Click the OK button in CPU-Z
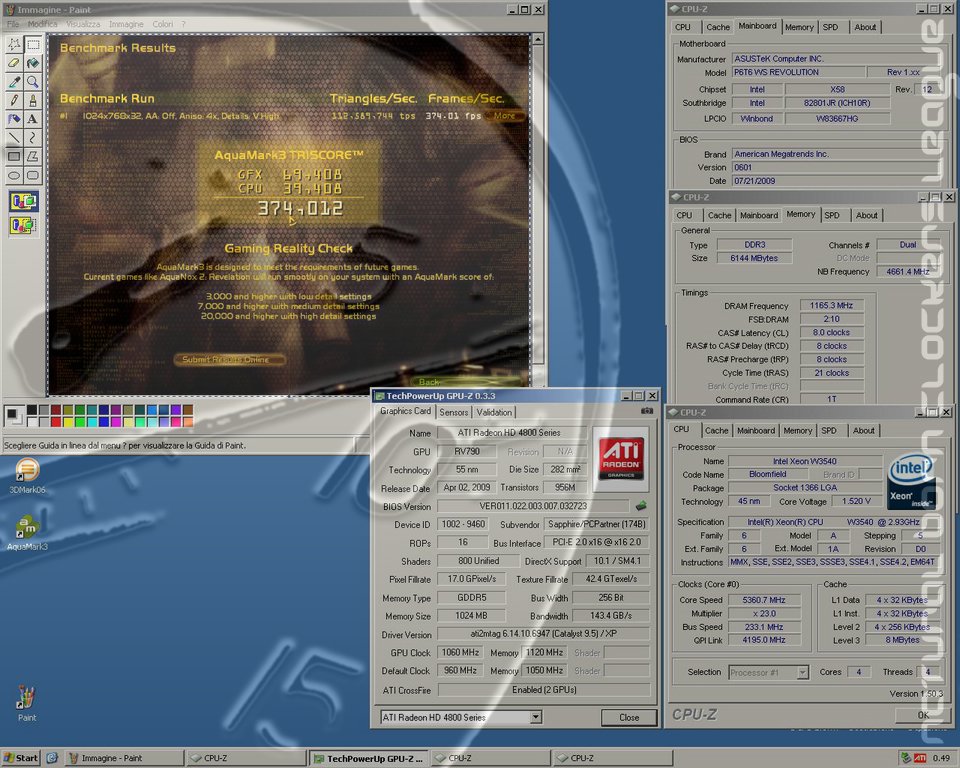 click(x=923, y=715)
